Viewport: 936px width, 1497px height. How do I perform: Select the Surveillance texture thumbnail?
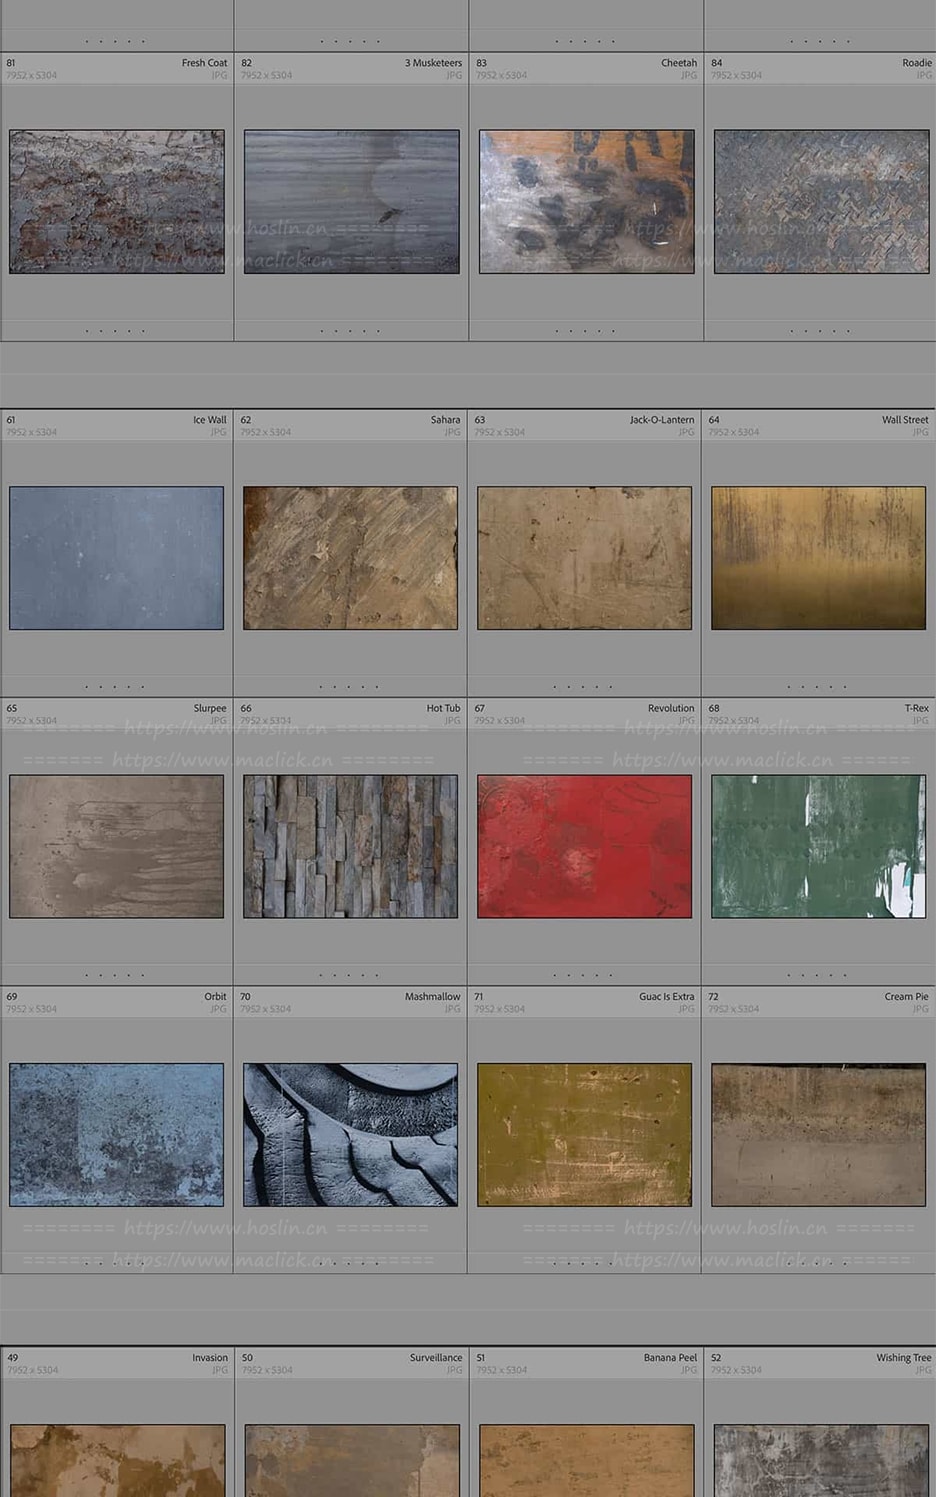pyautogui.click(x=352, y=1461)
